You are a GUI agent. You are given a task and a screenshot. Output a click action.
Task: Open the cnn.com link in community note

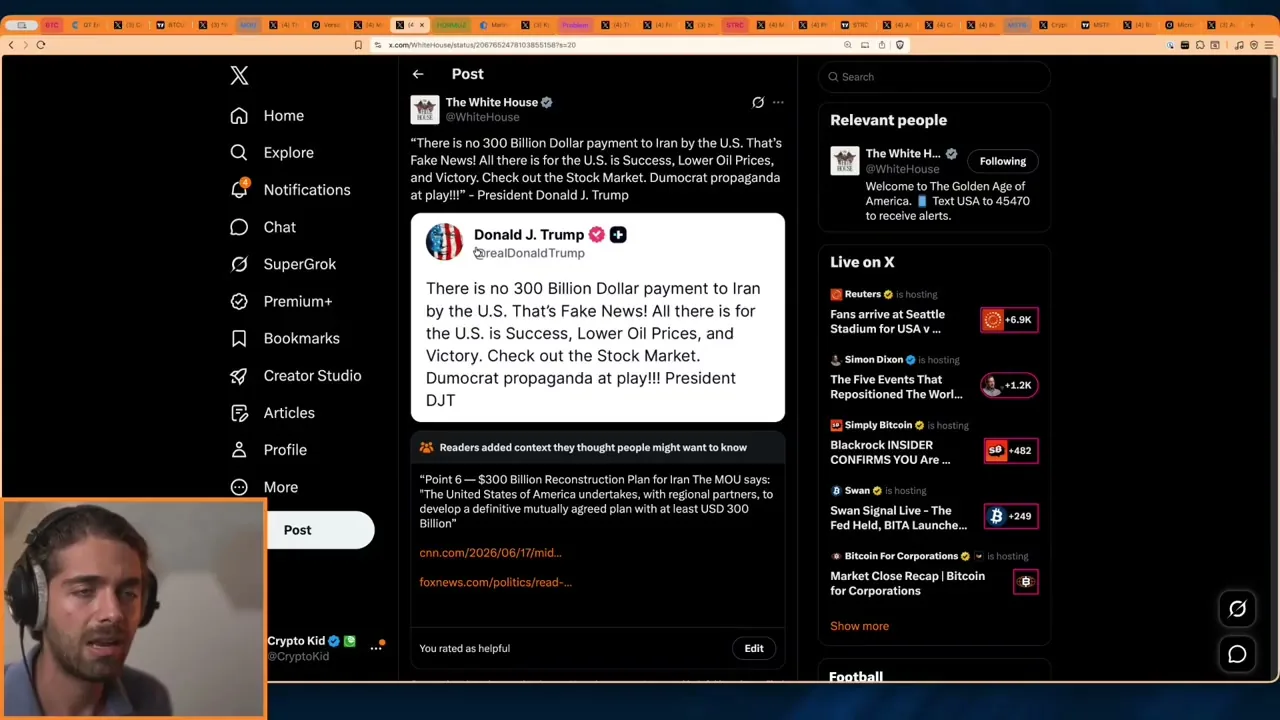(490, 553)
